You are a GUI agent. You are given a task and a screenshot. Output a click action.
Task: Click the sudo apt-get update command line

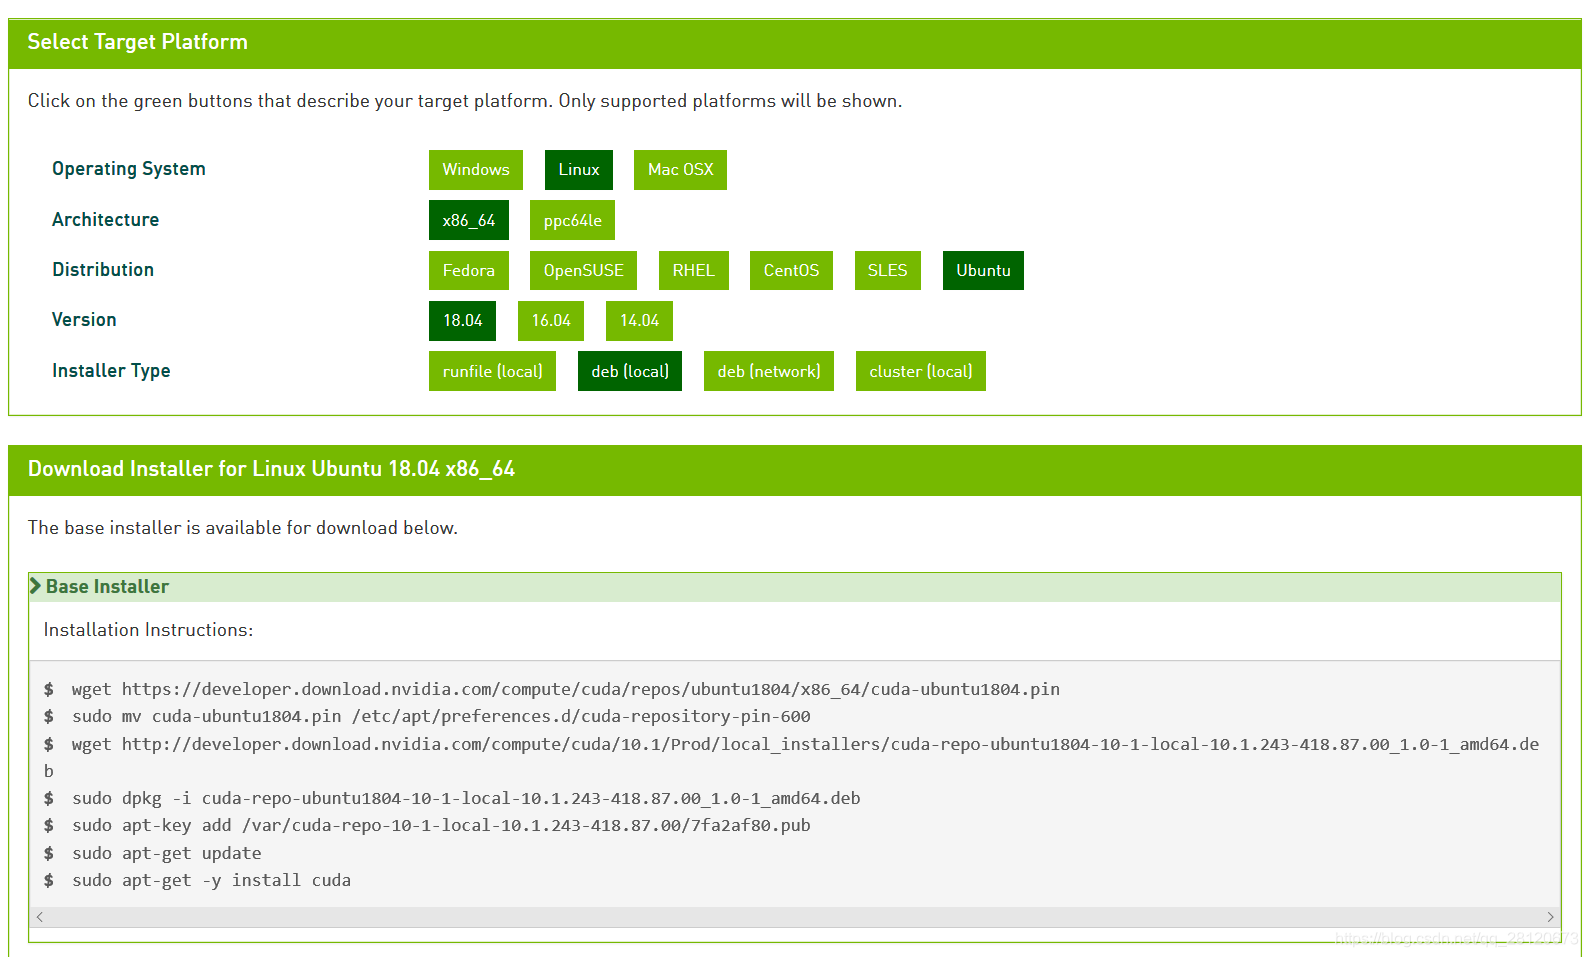(166, 853)
